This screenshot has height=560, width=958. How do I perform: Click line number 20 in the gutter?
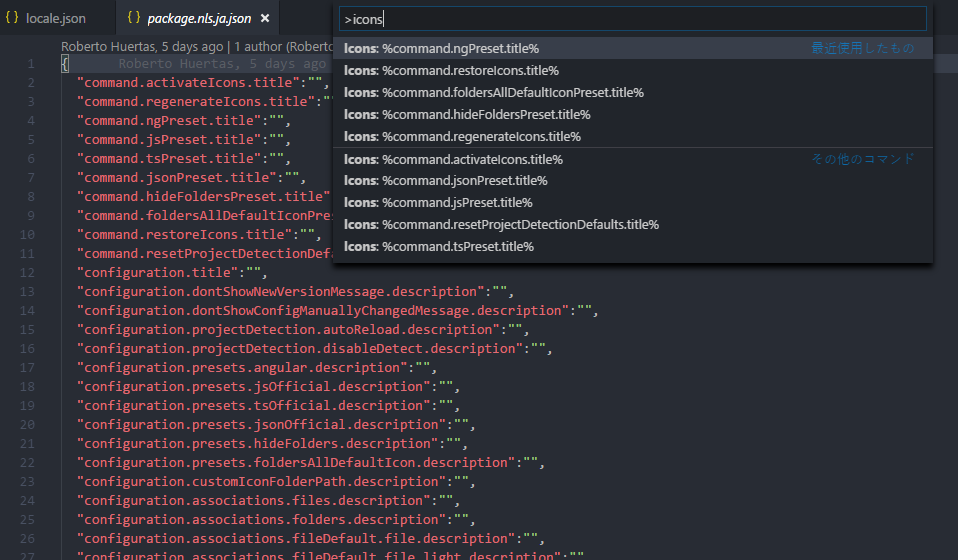click(x=27, y=424)
